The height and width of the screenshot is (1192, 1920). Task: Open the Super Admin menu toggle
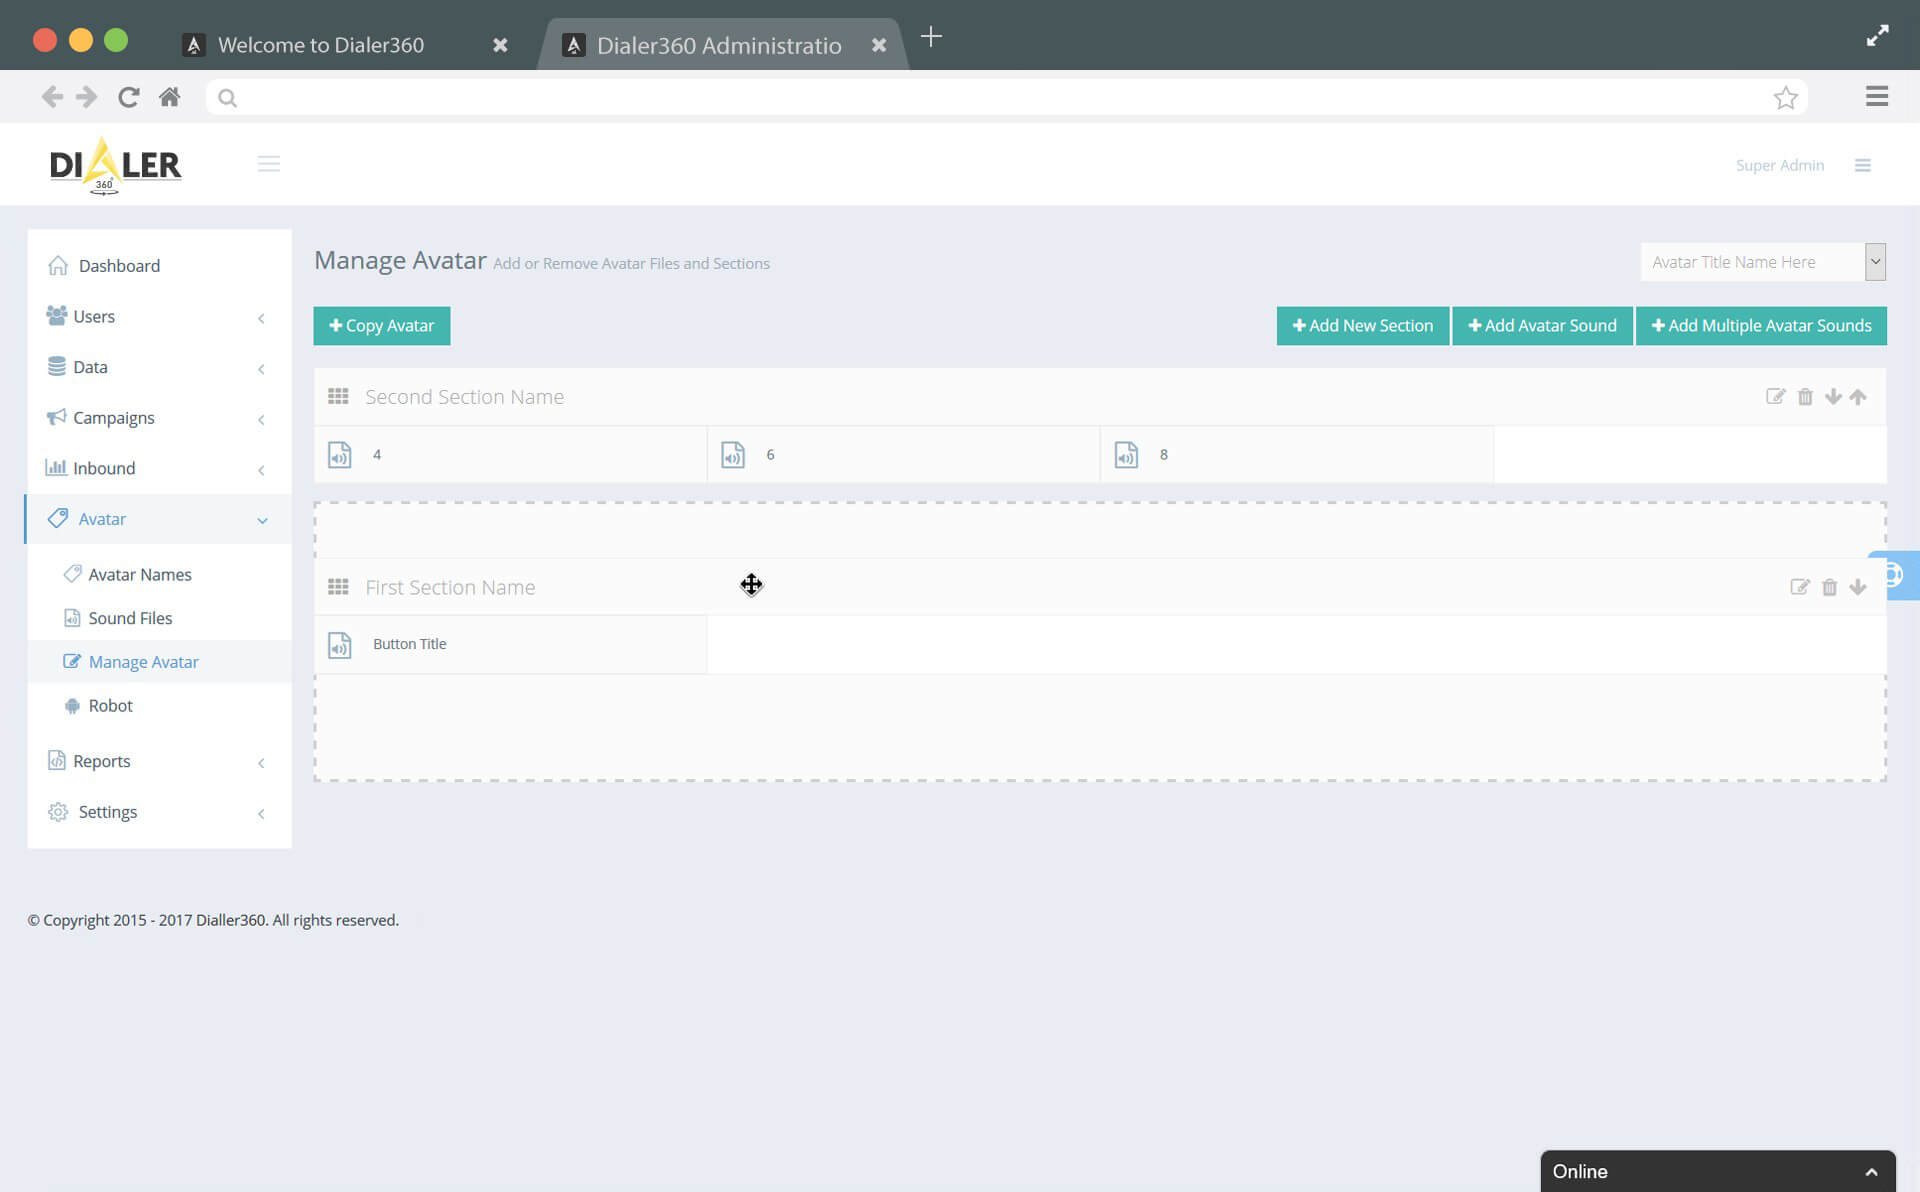point(1862,164)
